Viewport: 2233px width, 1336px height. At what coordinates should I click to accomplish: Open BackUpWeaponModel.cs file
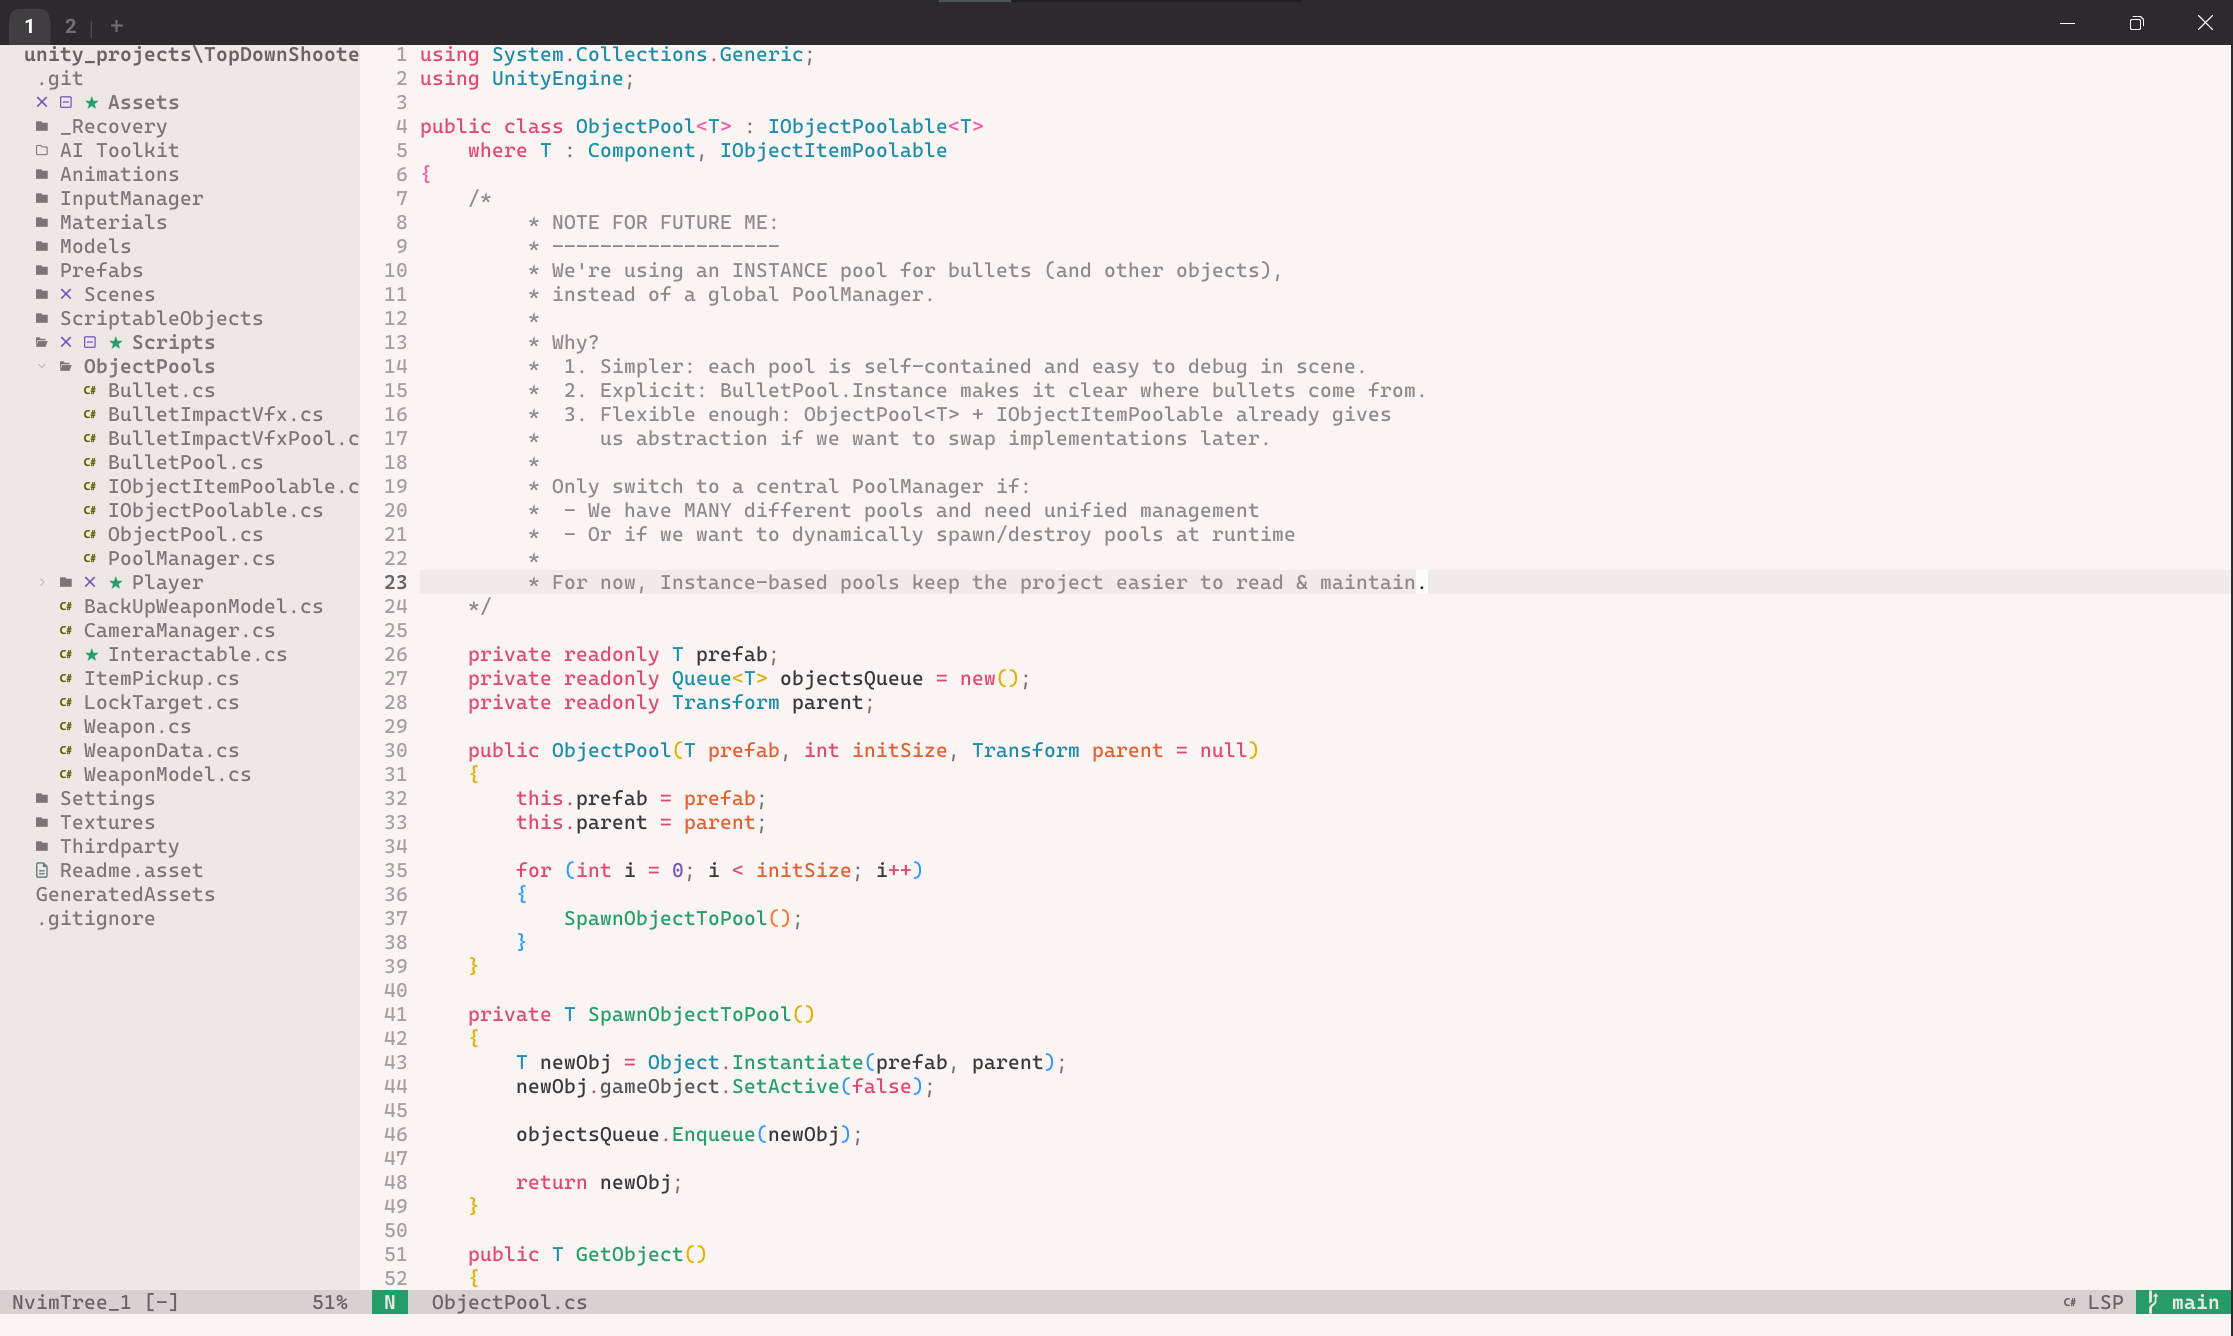(204, 607)
